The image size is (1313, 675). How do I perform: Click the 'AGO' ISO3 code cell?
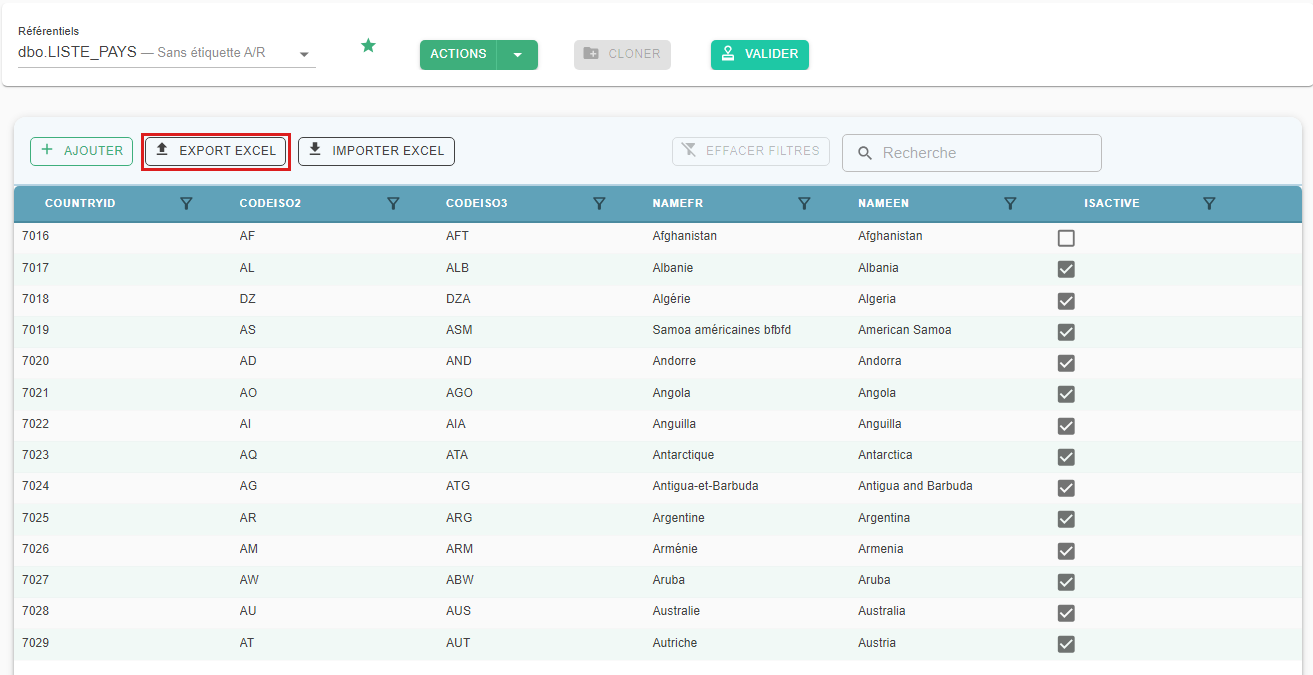(460, 393)
